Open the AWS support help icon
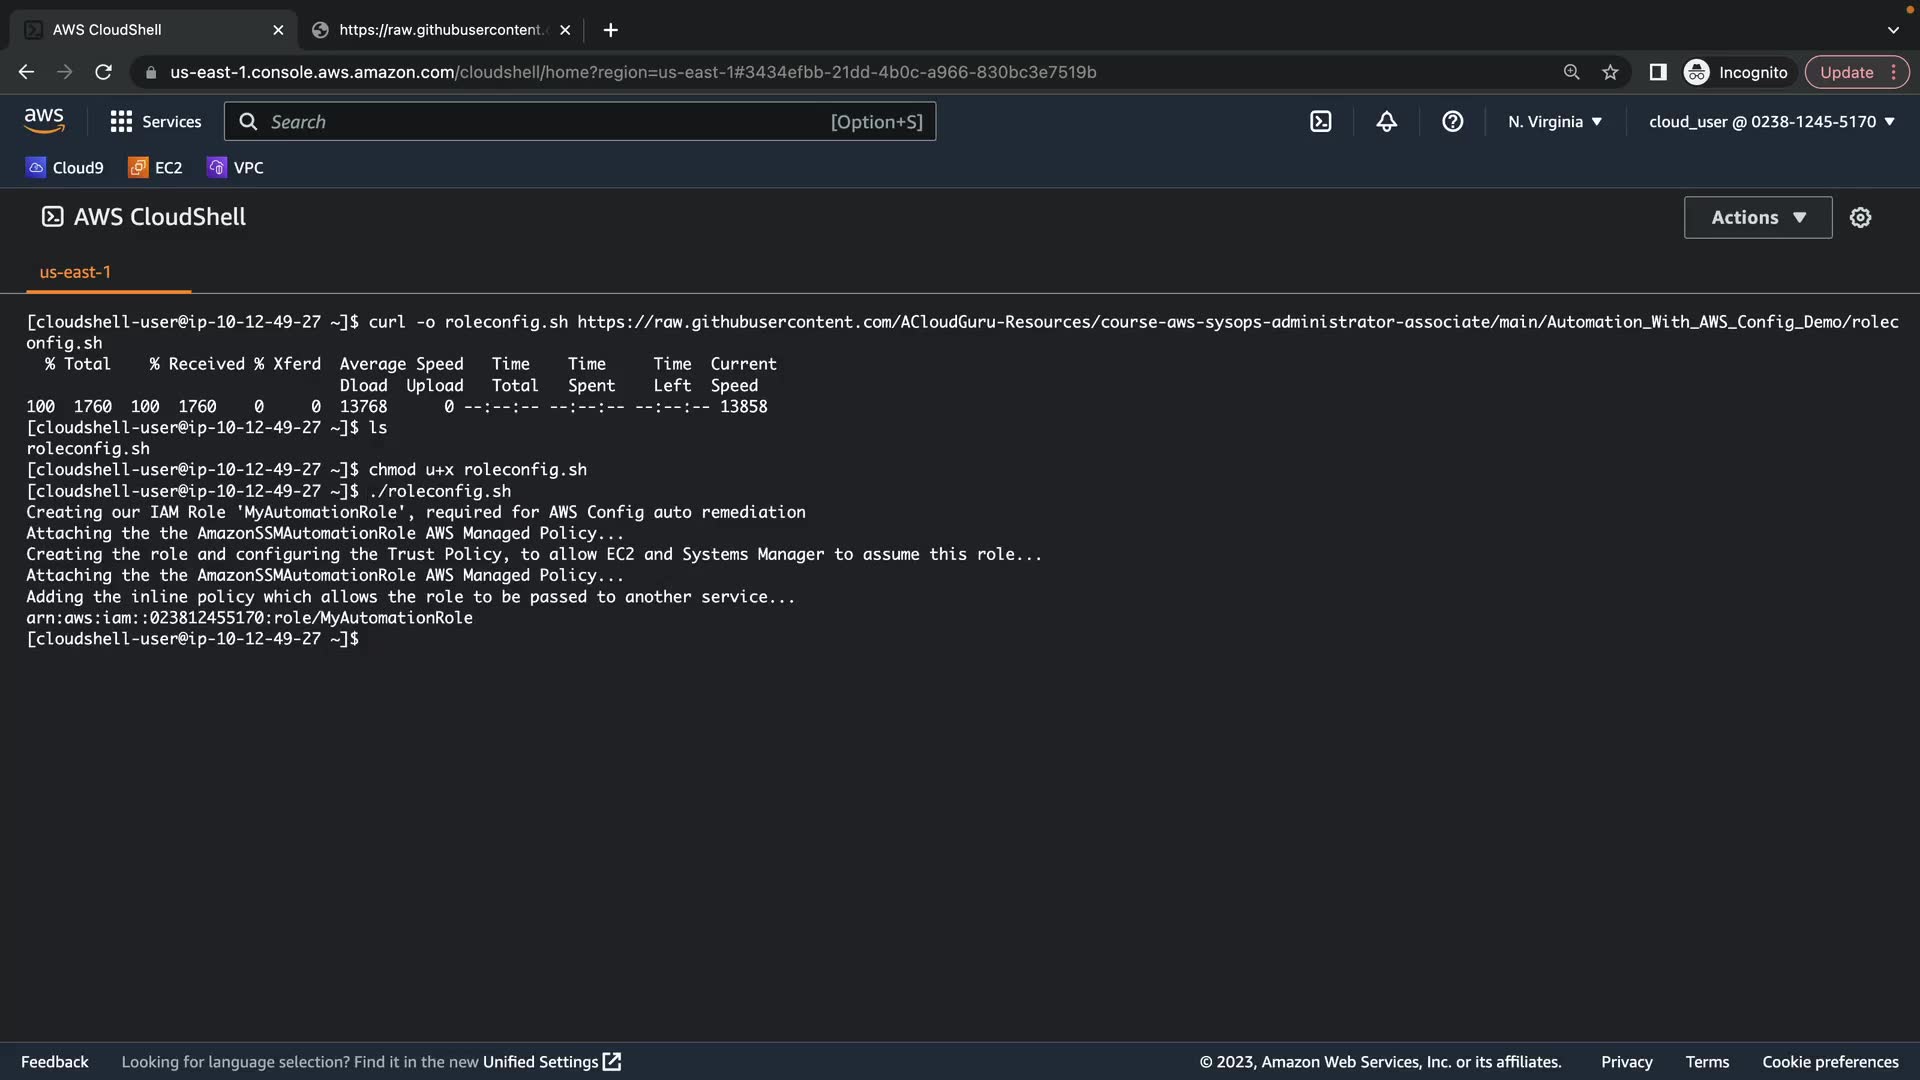The width and height of the screenshot is (1920, 1080). (x=1452, y=122)
